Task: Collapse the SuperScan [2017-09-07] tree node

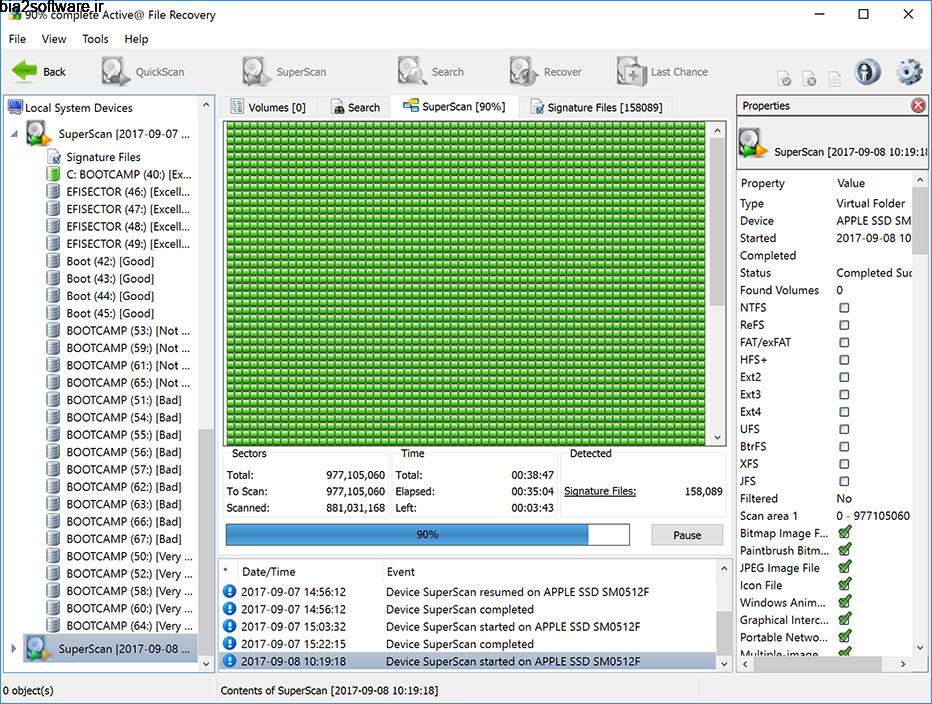Action: [x=16, y=134]
